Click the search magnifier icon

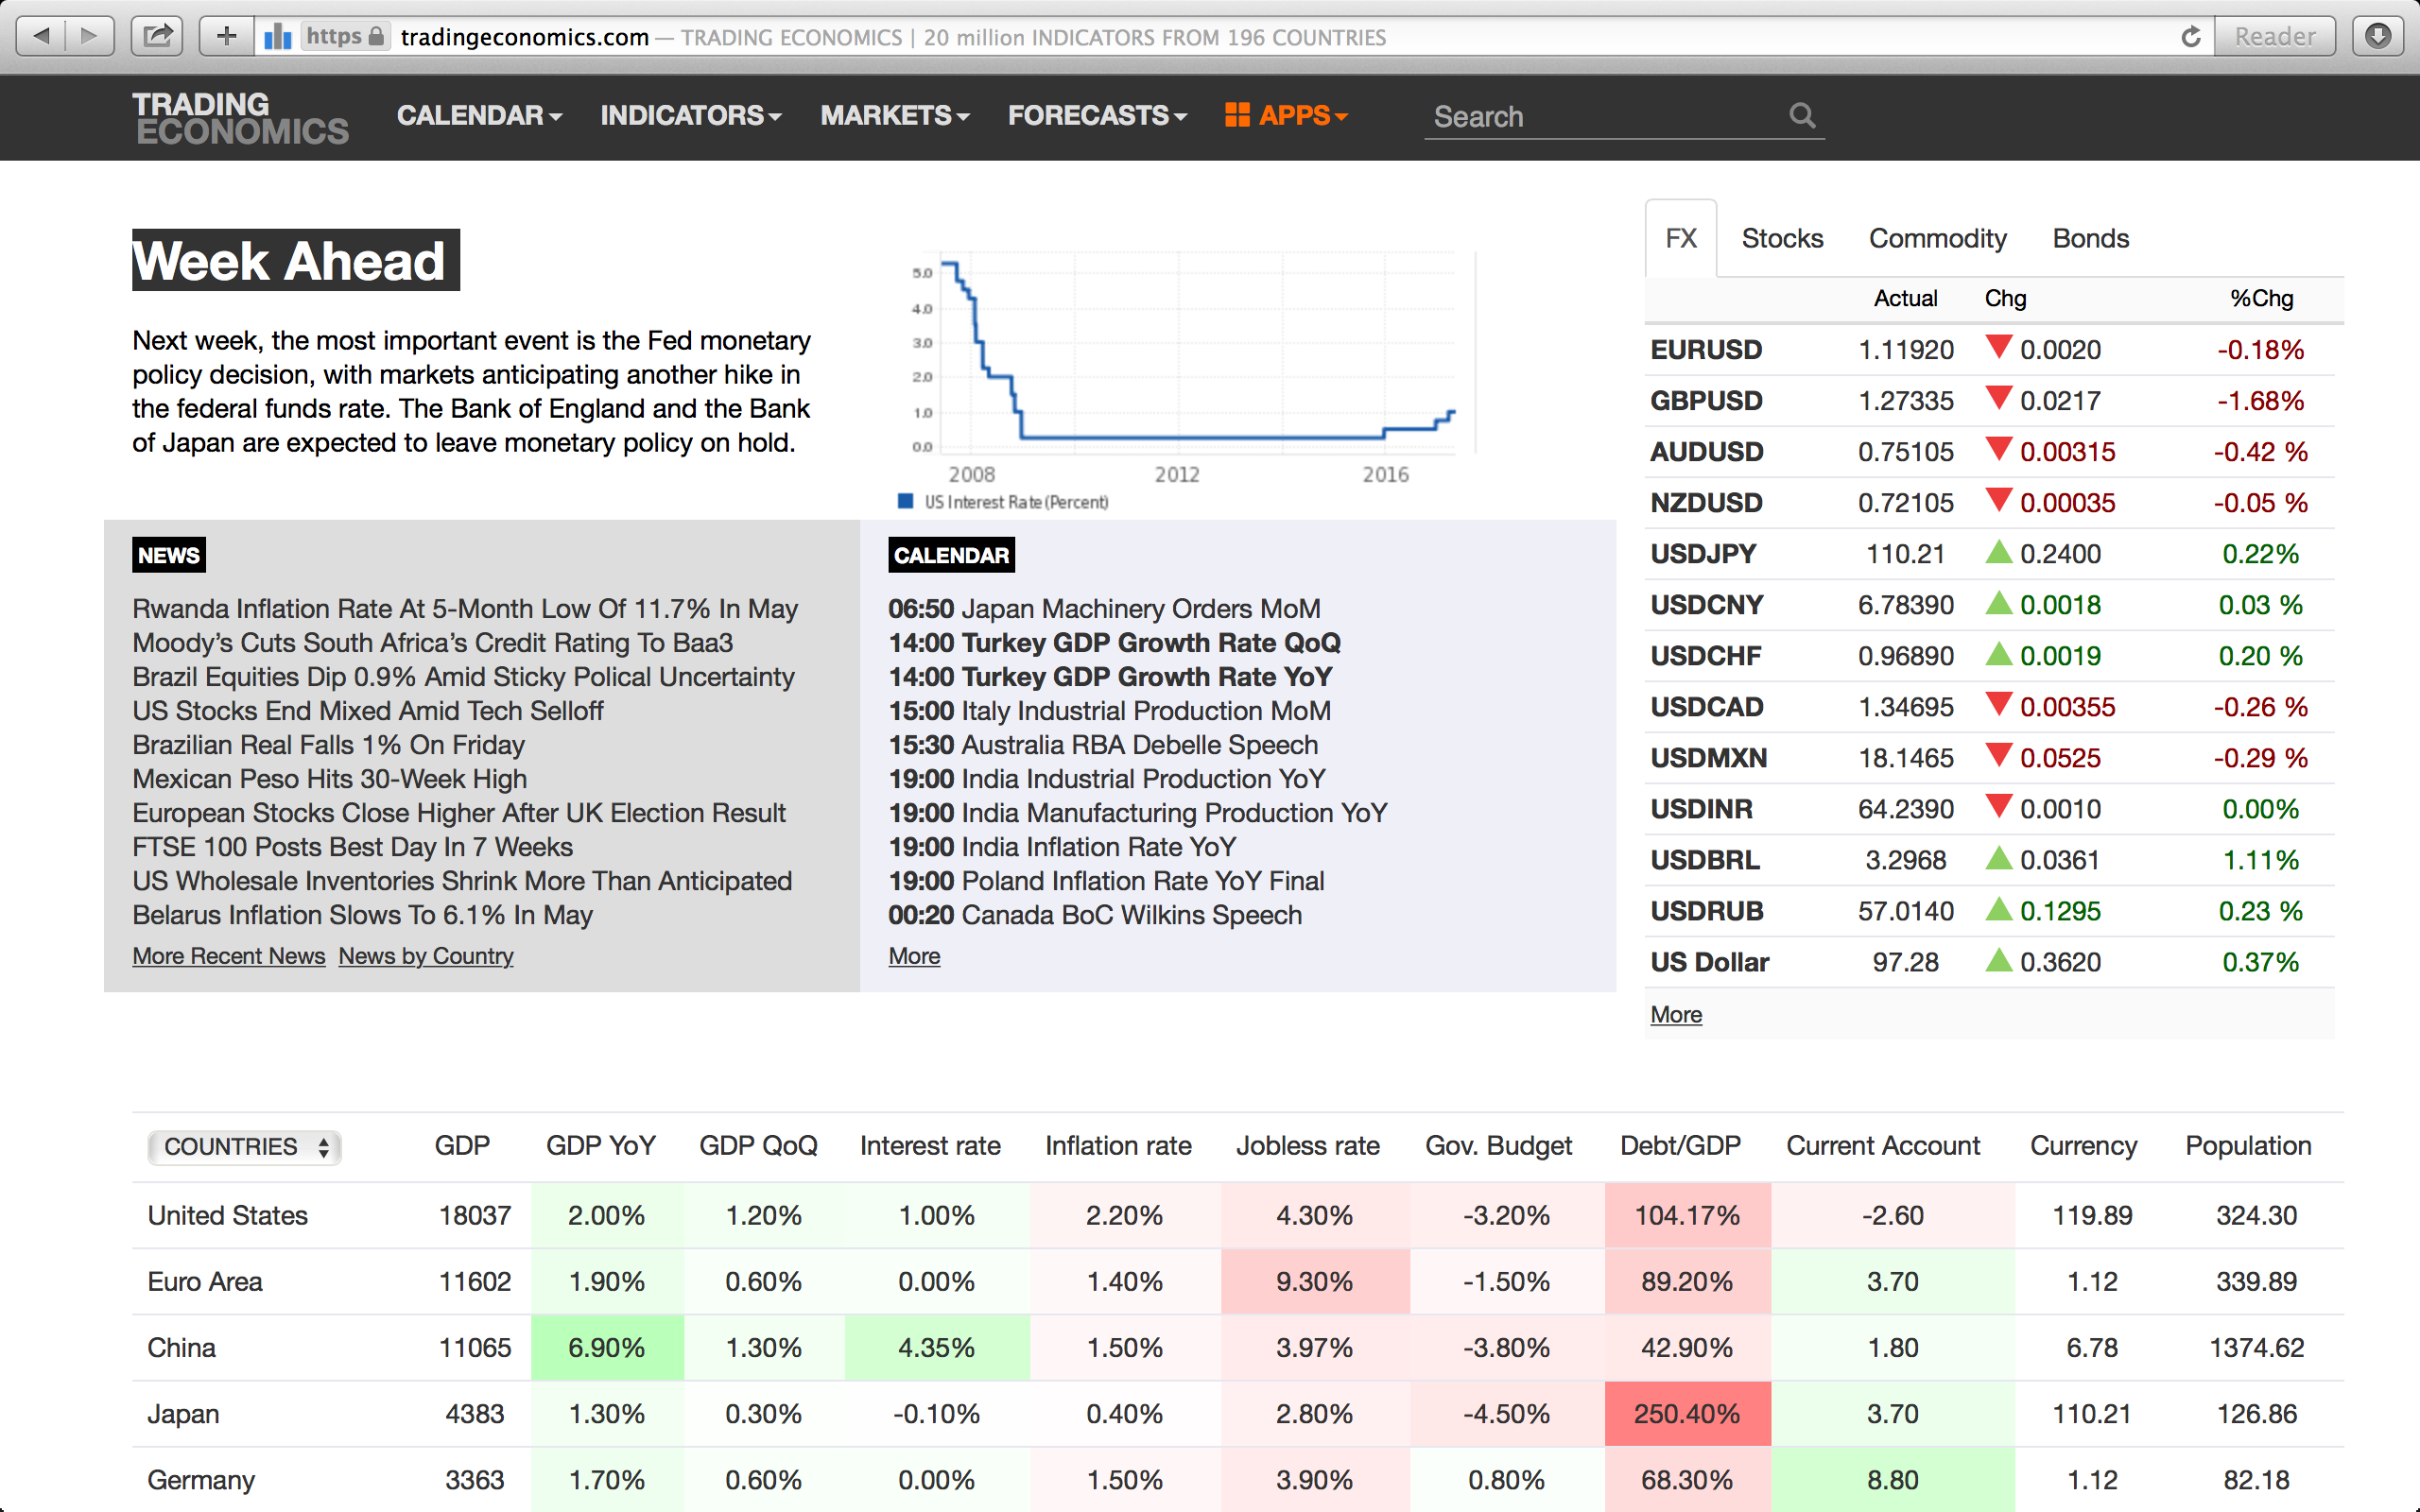click(x=1802, y=116)
